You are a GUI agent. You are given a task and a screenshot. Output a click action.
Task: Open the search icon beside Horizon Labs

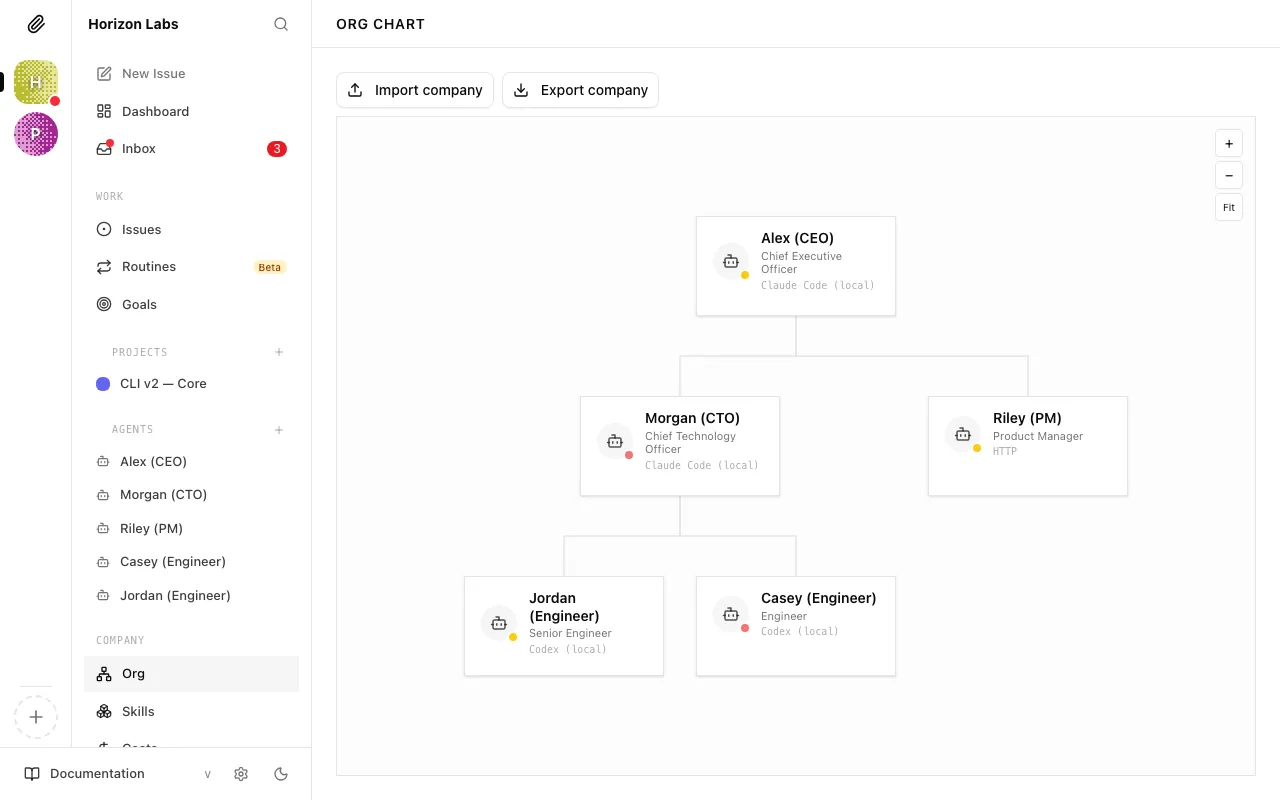pos(281,24)
